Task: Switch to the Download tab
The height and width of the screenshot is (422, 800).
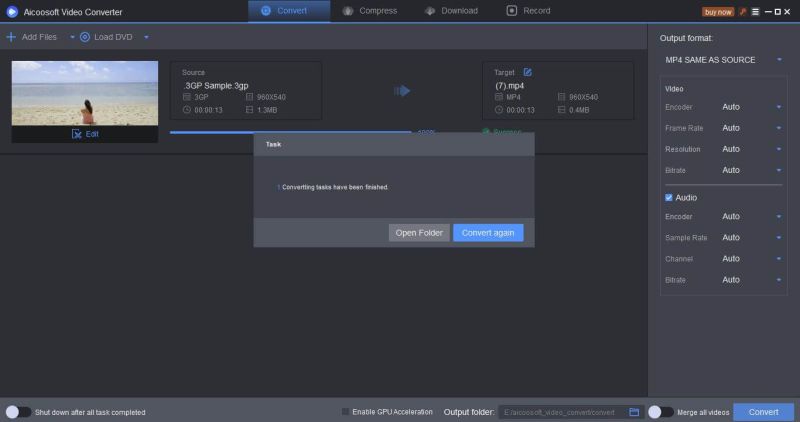Action: pos(451,11)
